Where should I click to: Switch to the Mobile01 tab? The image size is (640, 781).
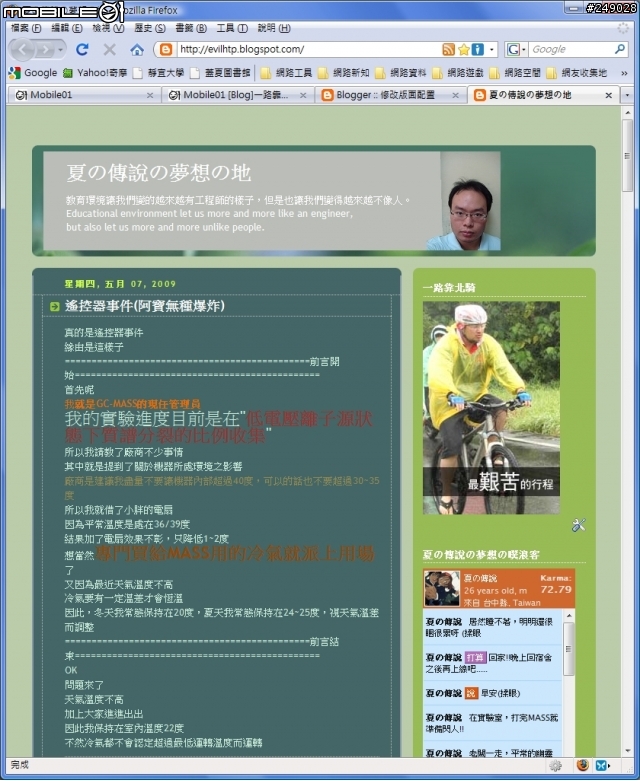(x=85, y=95)
